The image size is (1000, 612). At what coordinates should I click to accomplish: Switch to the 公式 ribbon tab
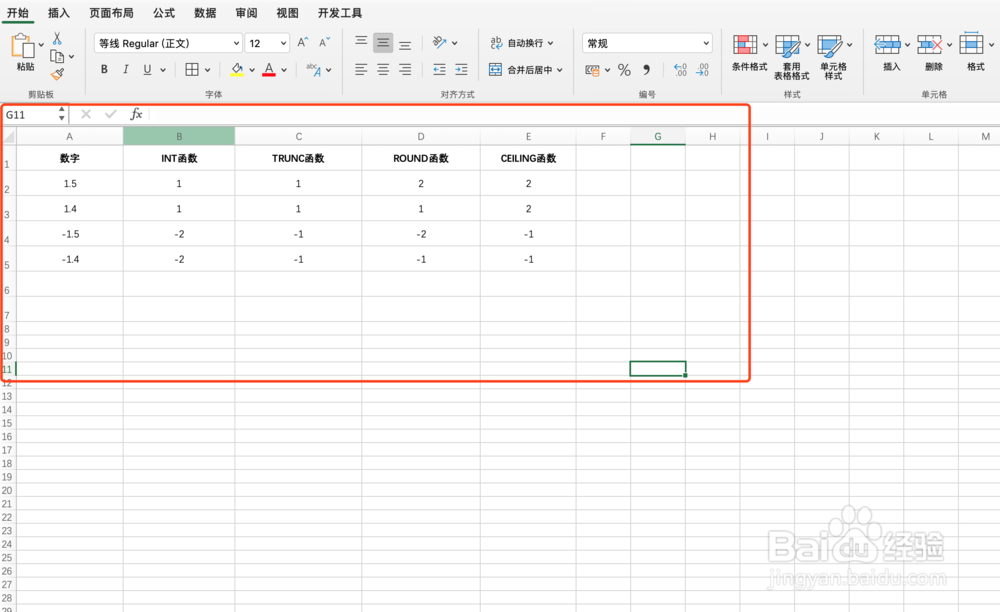(163, 13)
